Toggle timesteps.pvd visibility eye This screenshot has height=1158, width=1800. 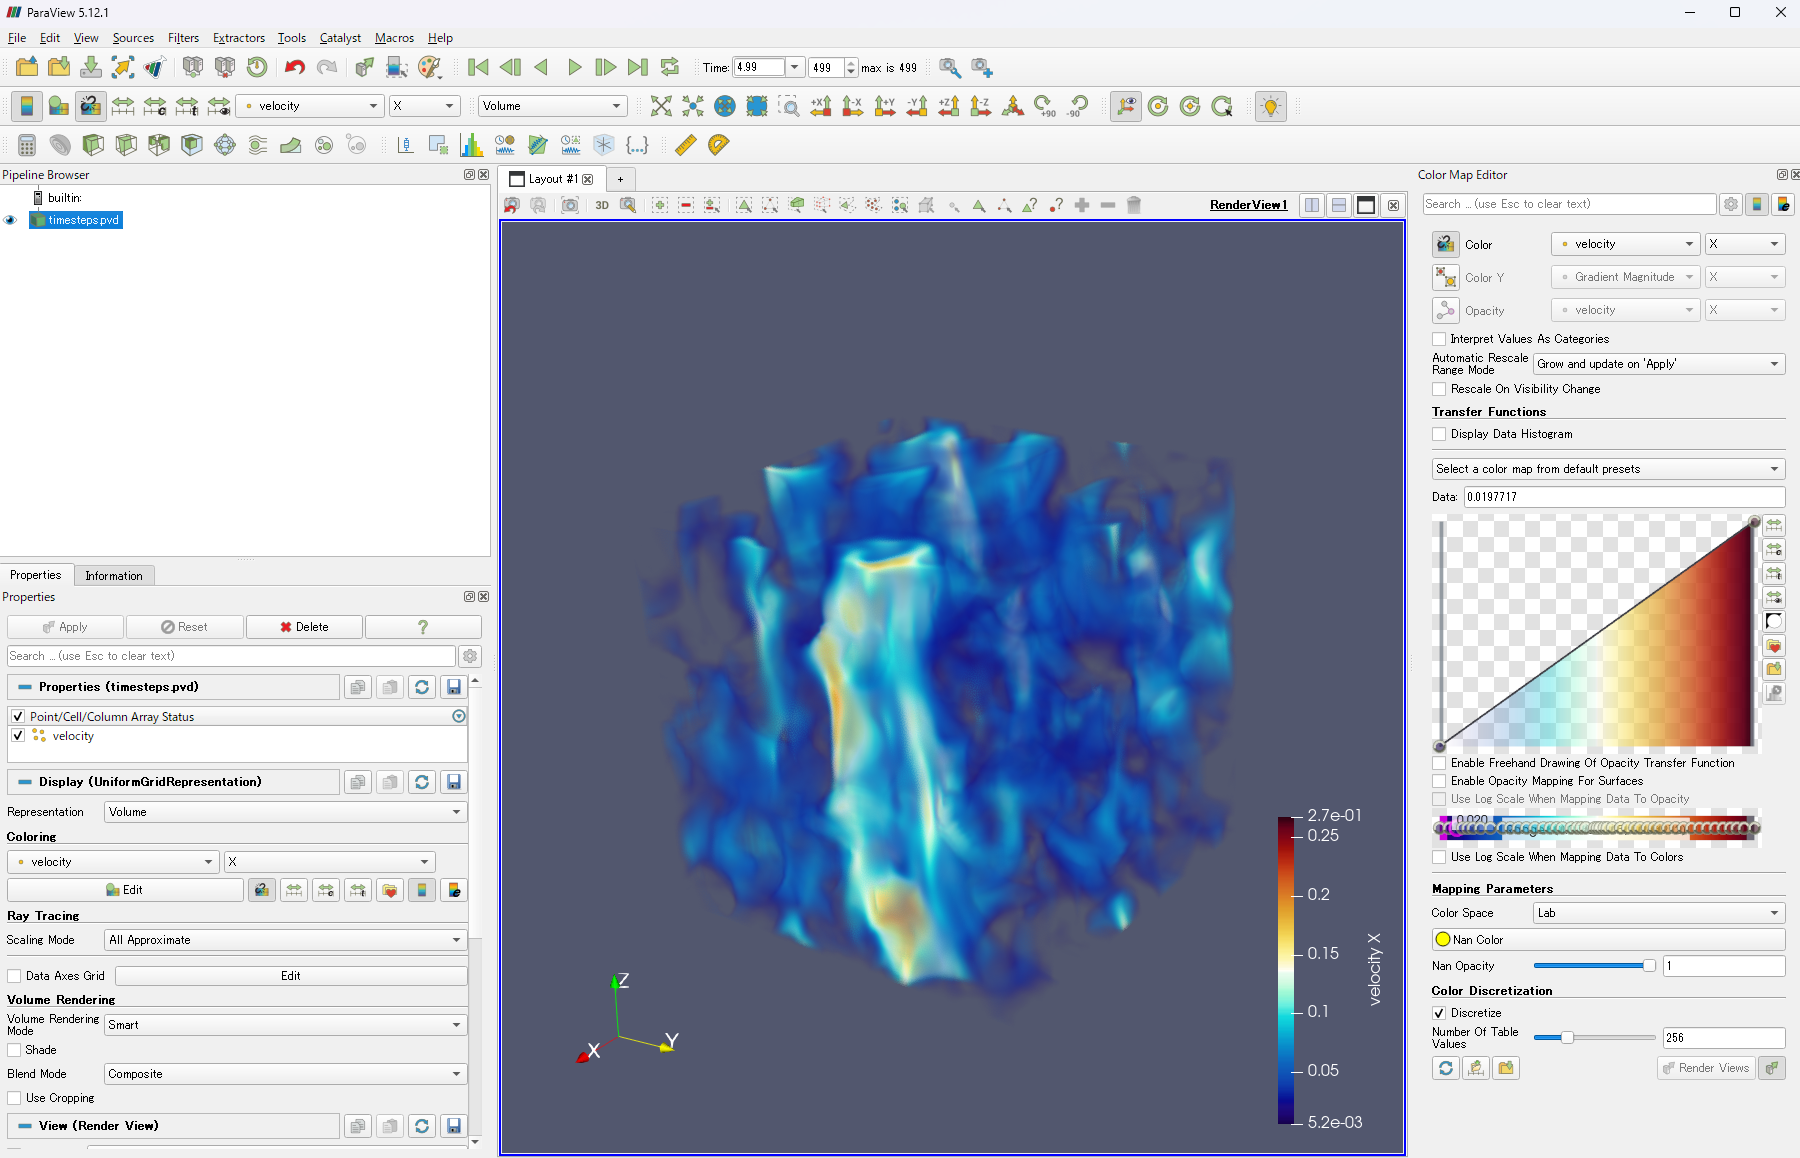pyautogui.click(x=11, y=220)
